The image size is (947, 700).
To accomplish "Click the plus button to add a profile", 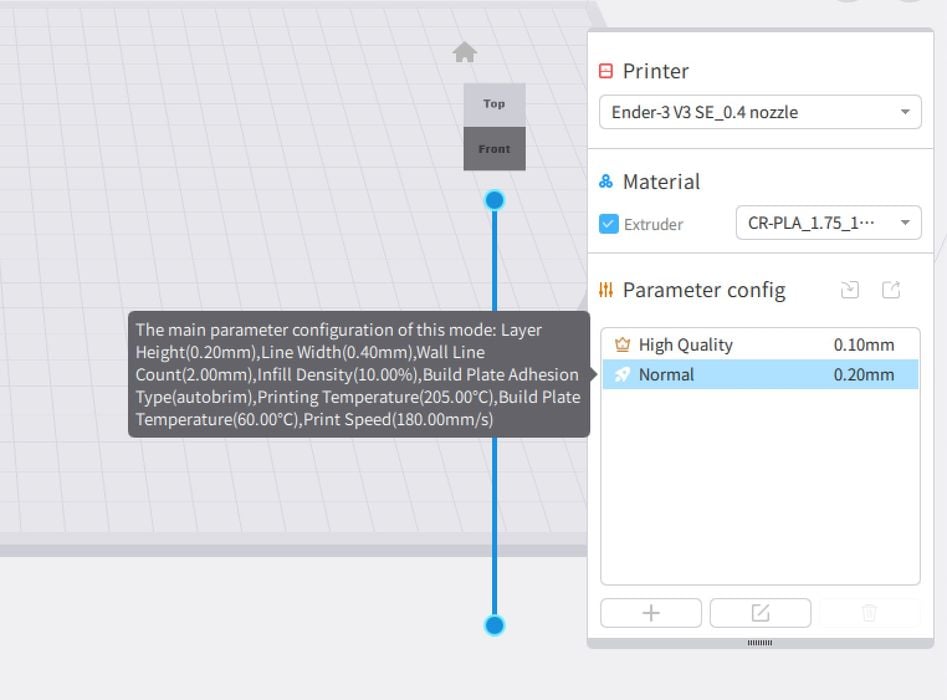I will click(651, 613).
